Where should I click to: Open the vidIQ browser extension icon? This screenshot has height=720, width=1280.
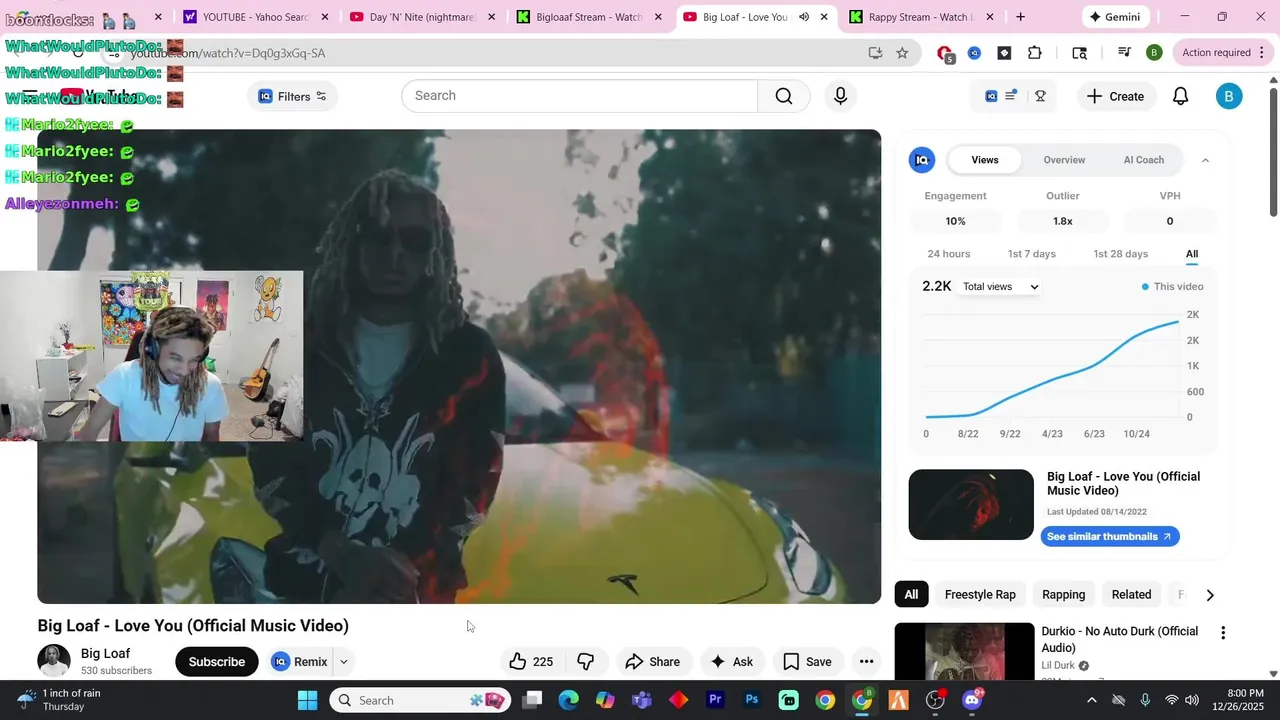(974, 53)
